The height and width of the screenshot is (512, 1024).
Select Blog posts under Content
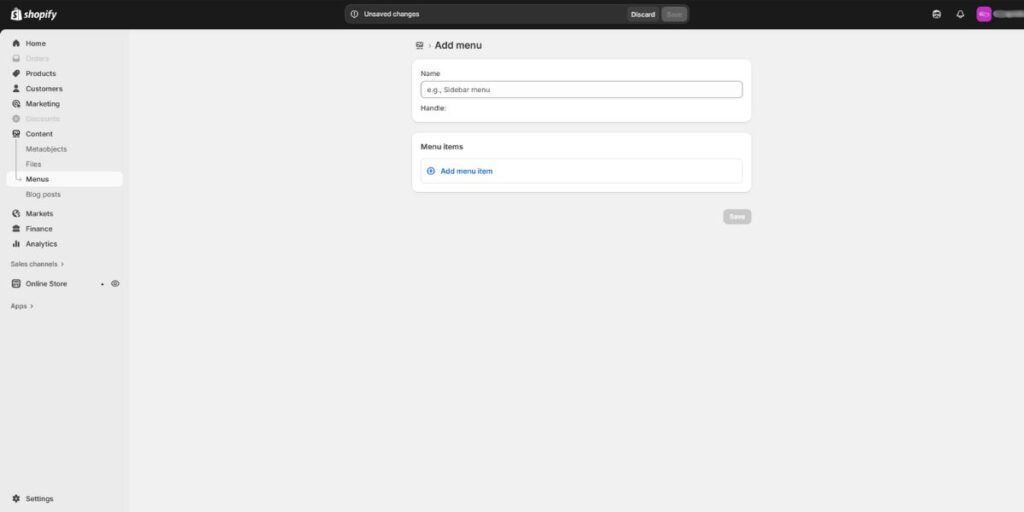click(43, 194)
